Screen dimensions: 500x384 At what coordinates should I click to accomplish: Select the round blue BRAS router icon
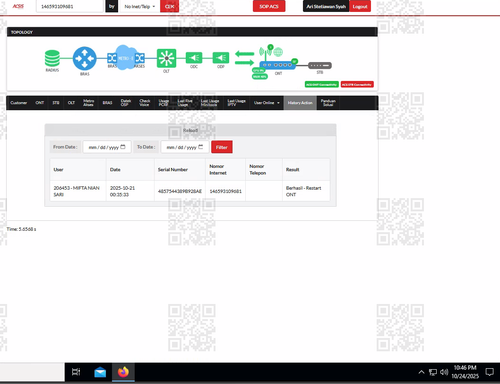(x=85, y=58)
